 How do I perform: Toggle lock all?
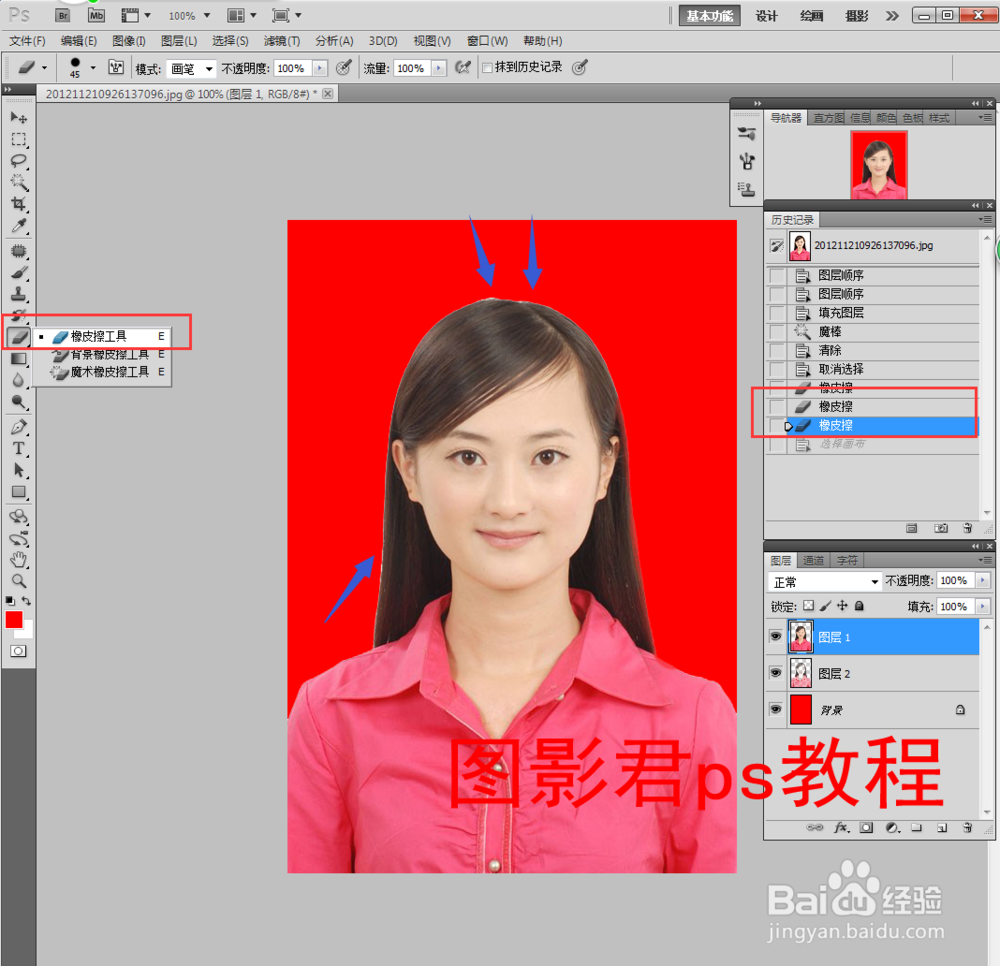coord(859,606)
